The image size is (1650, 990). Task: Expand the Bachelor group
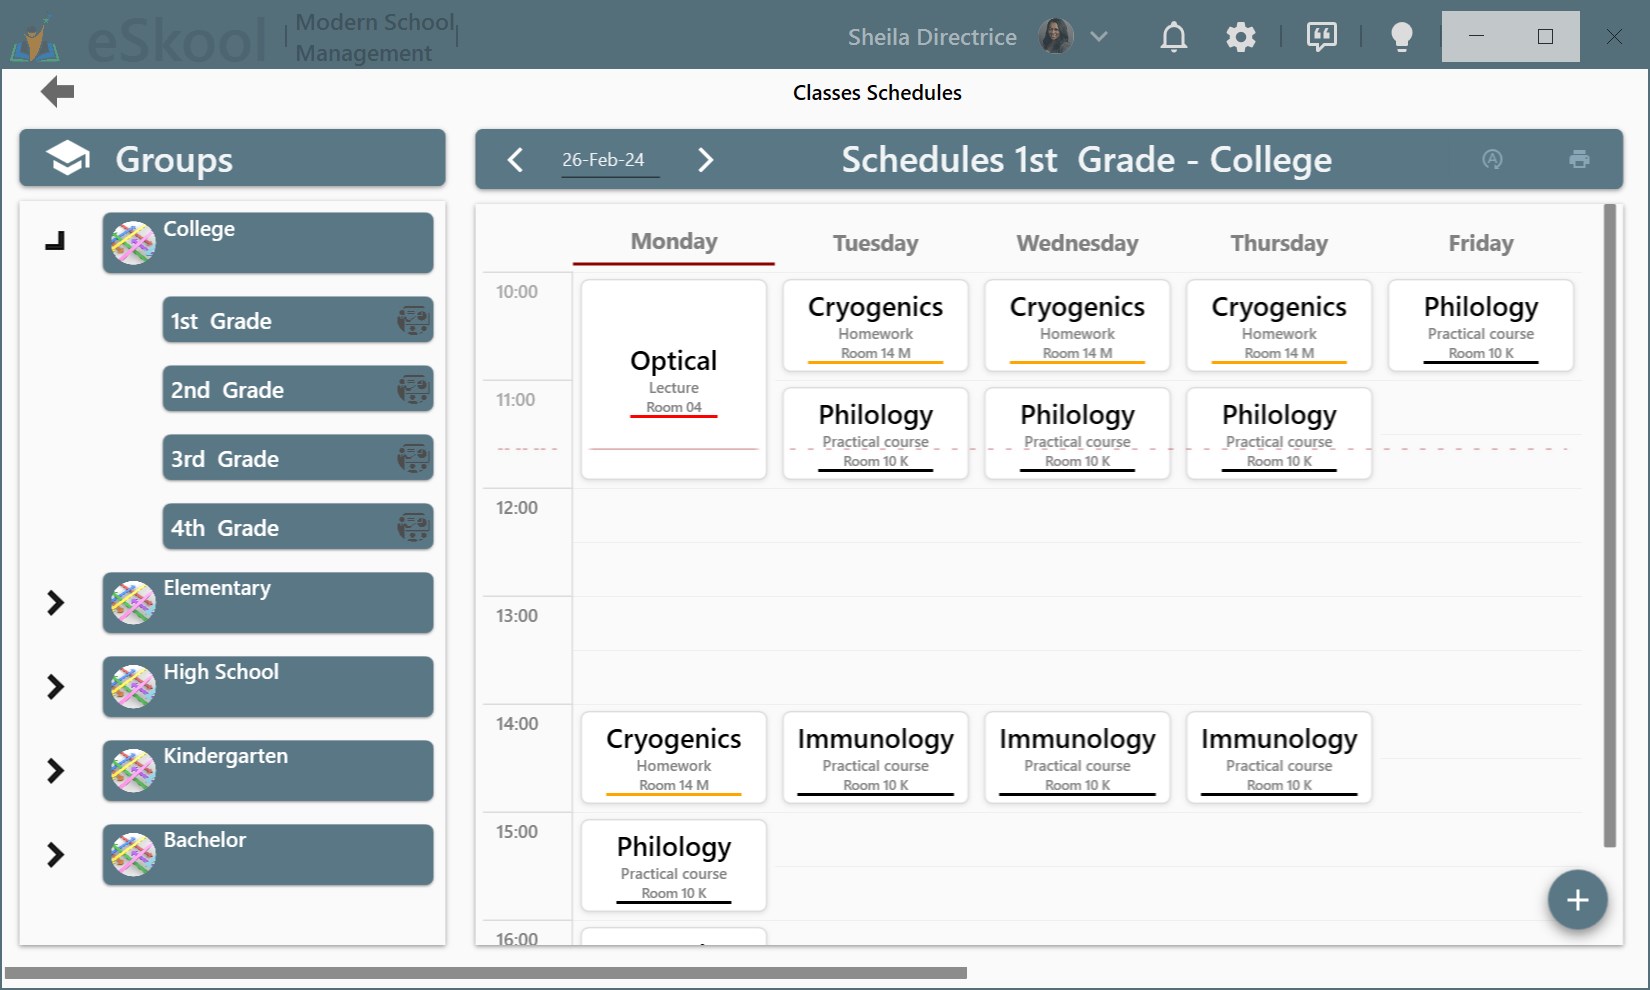pos(56,854)
